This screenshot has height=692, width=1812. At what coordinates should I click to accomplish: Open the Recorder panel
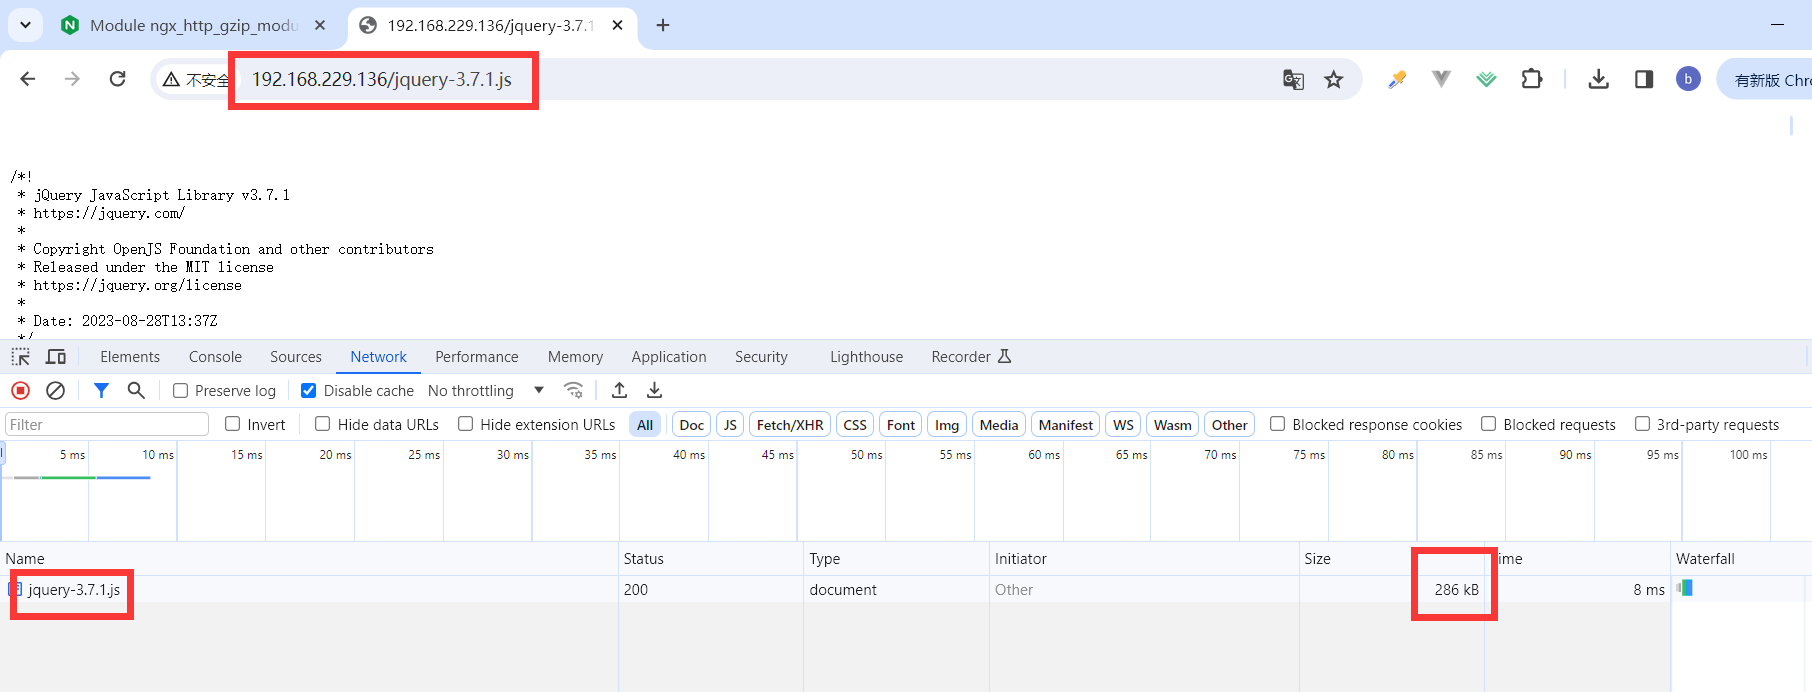pos(971,357)
